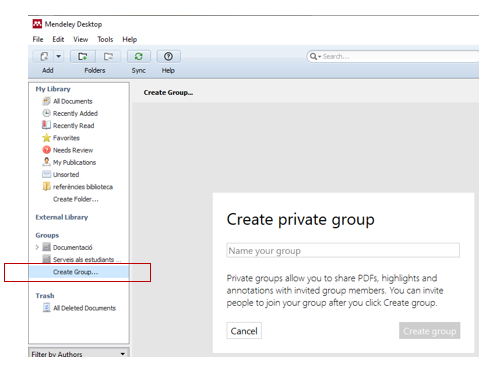Sync the library with green icon
499x376 pixels.
pos(139,56)
